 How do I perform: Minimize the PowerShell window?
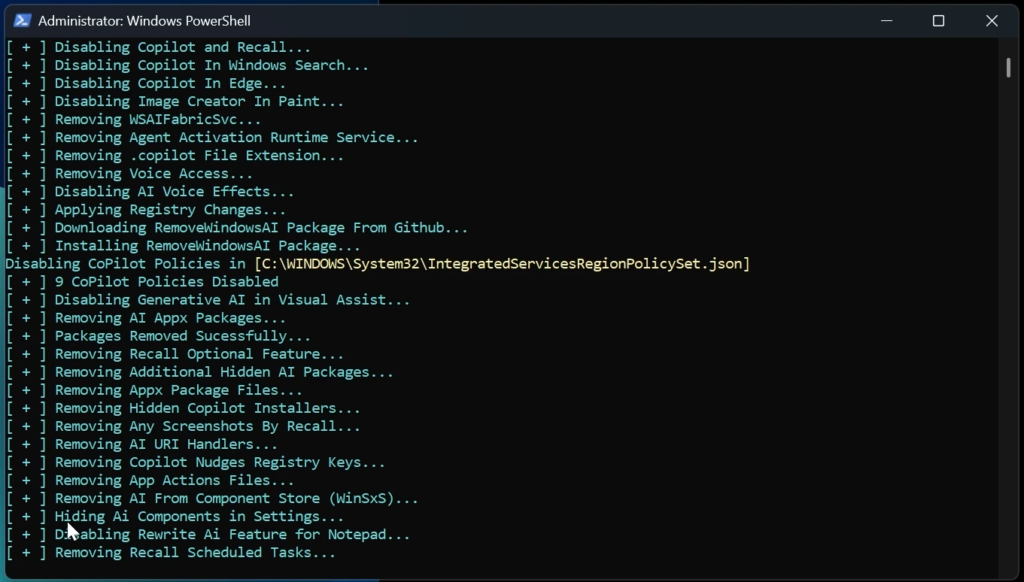click(x=885, y=21)
